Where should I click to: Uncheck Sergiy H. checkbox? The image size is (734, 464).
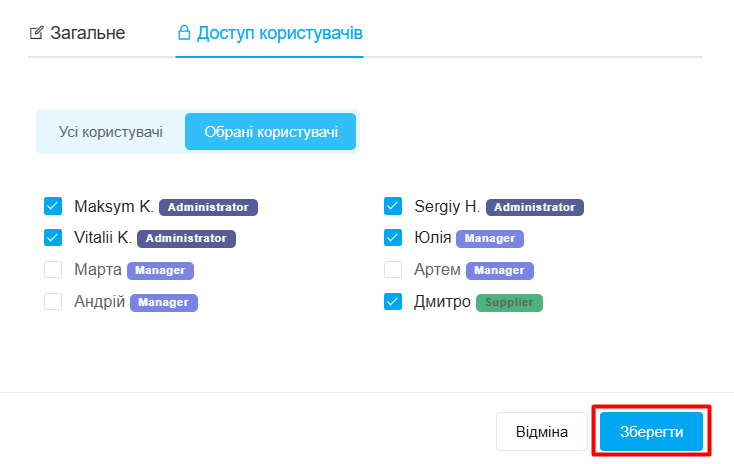(x=393, y=207)
